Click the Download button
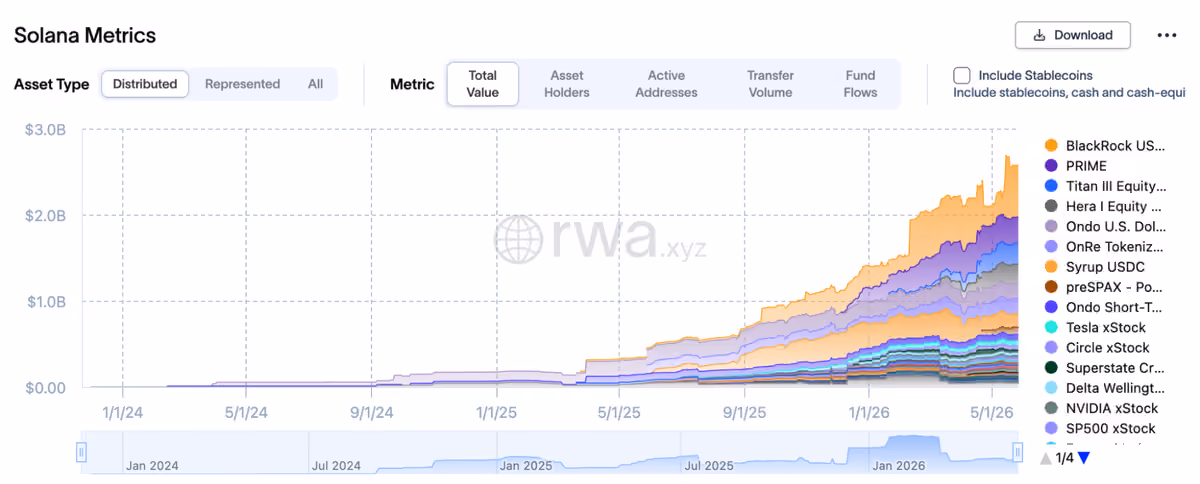 [x=1073, y=35]
